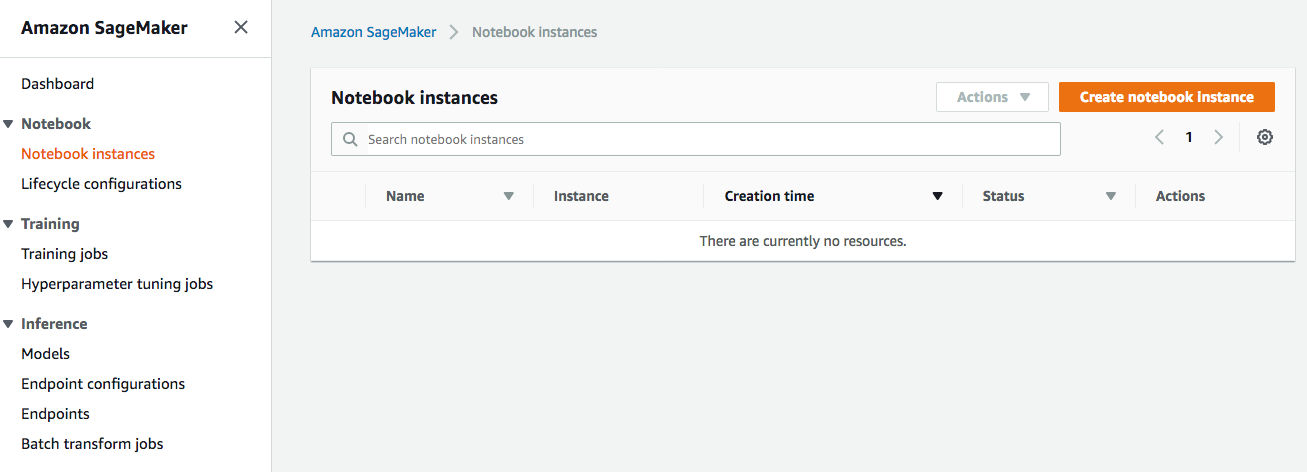Click the Name column header text

[405, 196]
